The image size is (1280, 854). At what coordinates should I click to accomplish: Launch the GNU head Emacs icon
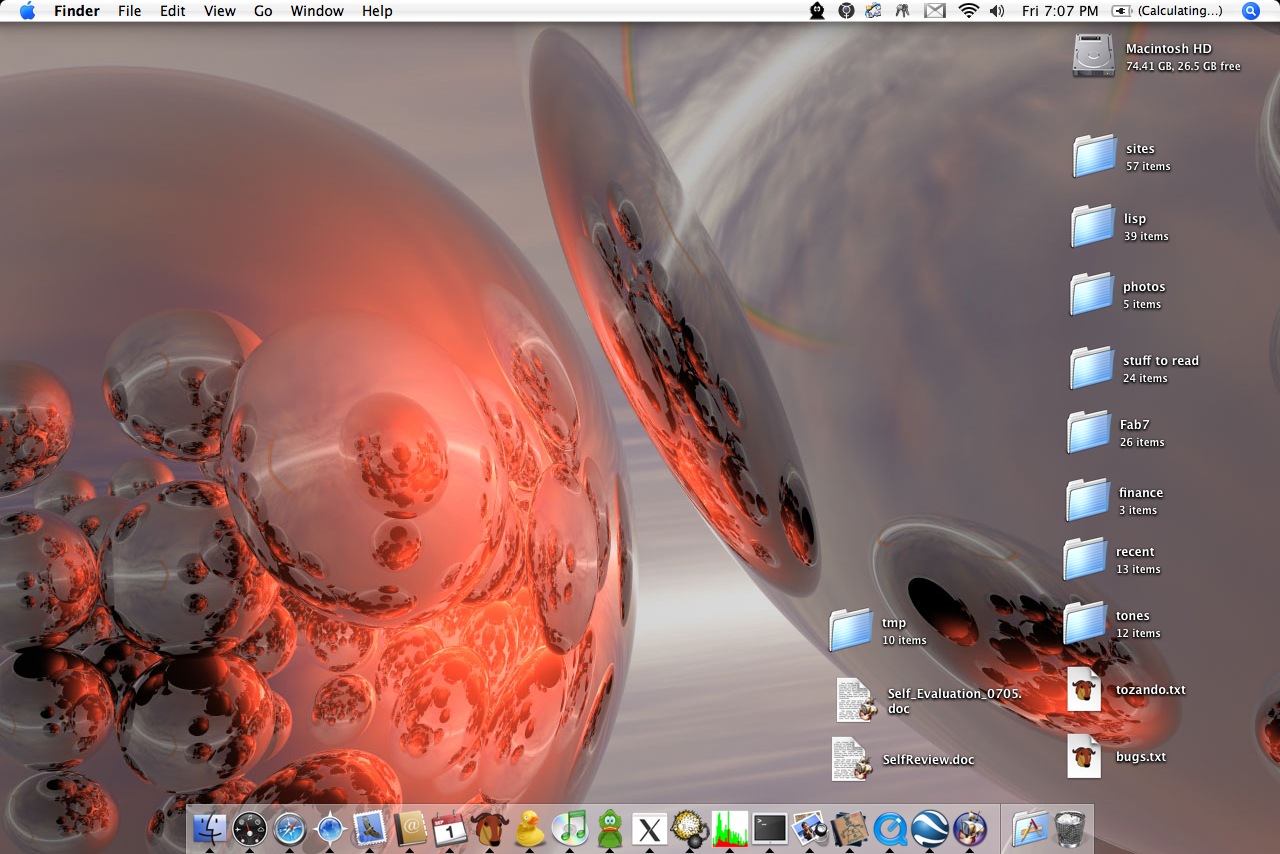click(x=490, y=828)
